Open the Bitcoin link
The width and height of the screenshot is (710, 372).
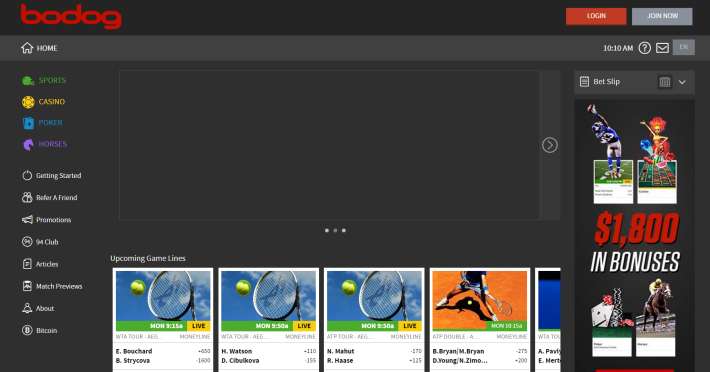pos(47,331)
